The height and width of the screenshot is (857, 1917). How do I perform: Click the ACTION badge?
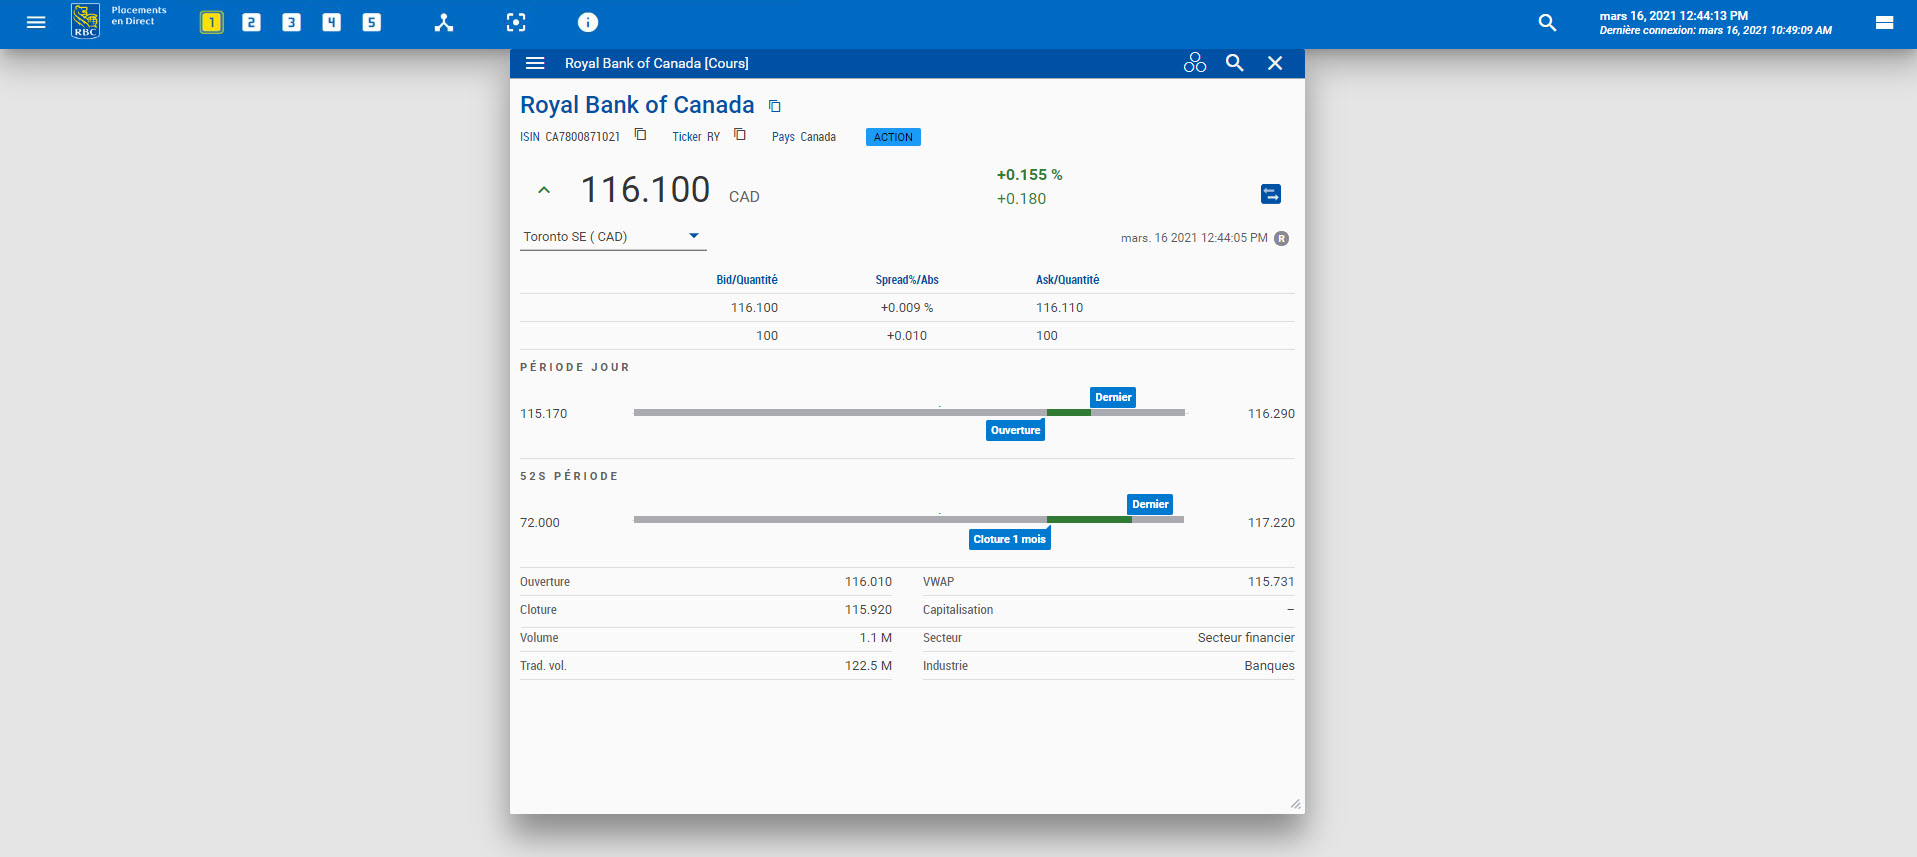pos(893,137)
